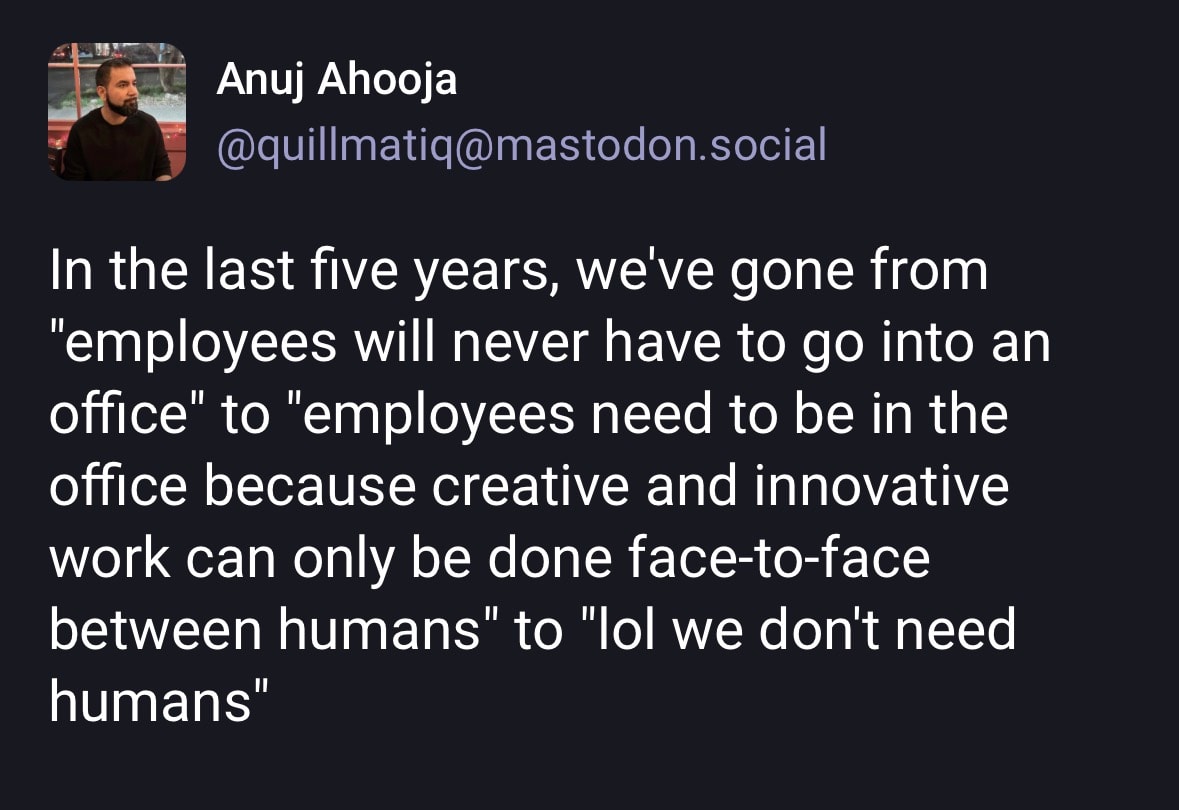Click Anuj Ahooja's profile avatar
This screenshot has width=1179, height=810.
(117, 111)
